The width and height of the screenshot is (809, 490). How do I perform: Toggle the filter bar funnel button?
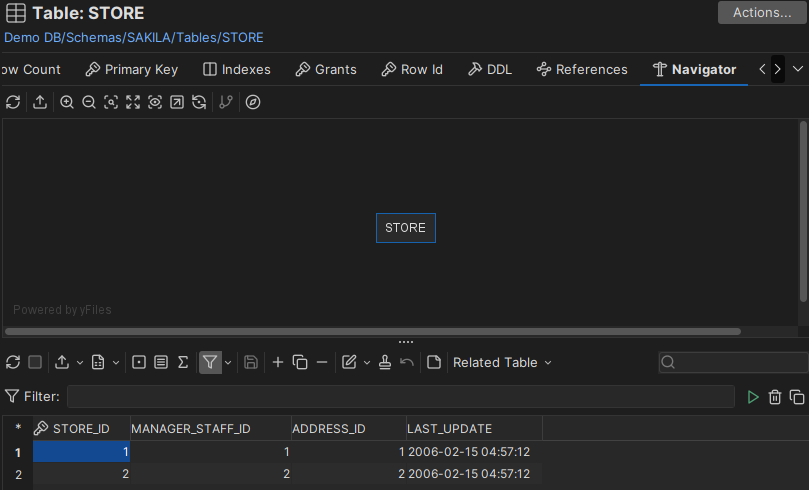pyautogui.click(x=210, y=363)
